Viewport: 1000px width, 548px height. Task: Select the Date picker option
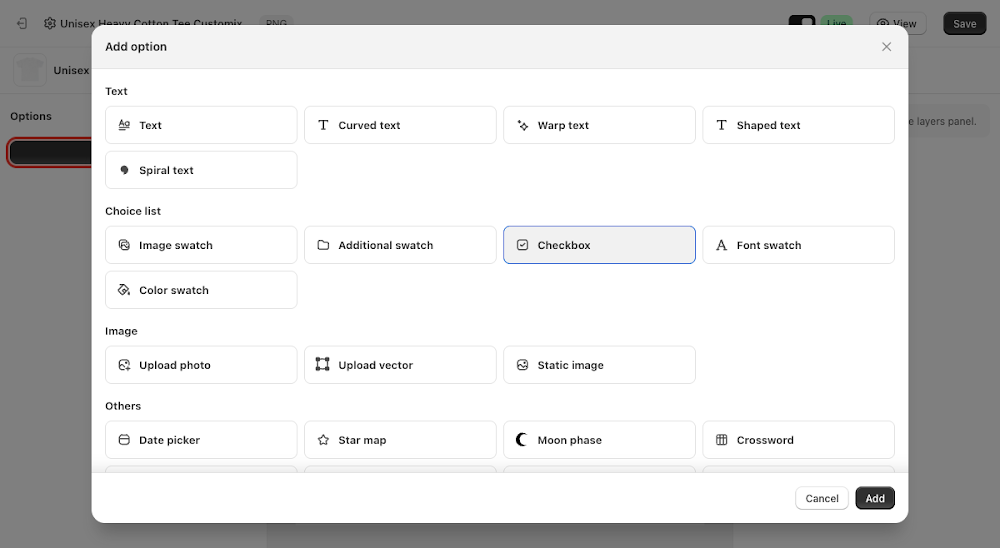click(x=201, y=440)
